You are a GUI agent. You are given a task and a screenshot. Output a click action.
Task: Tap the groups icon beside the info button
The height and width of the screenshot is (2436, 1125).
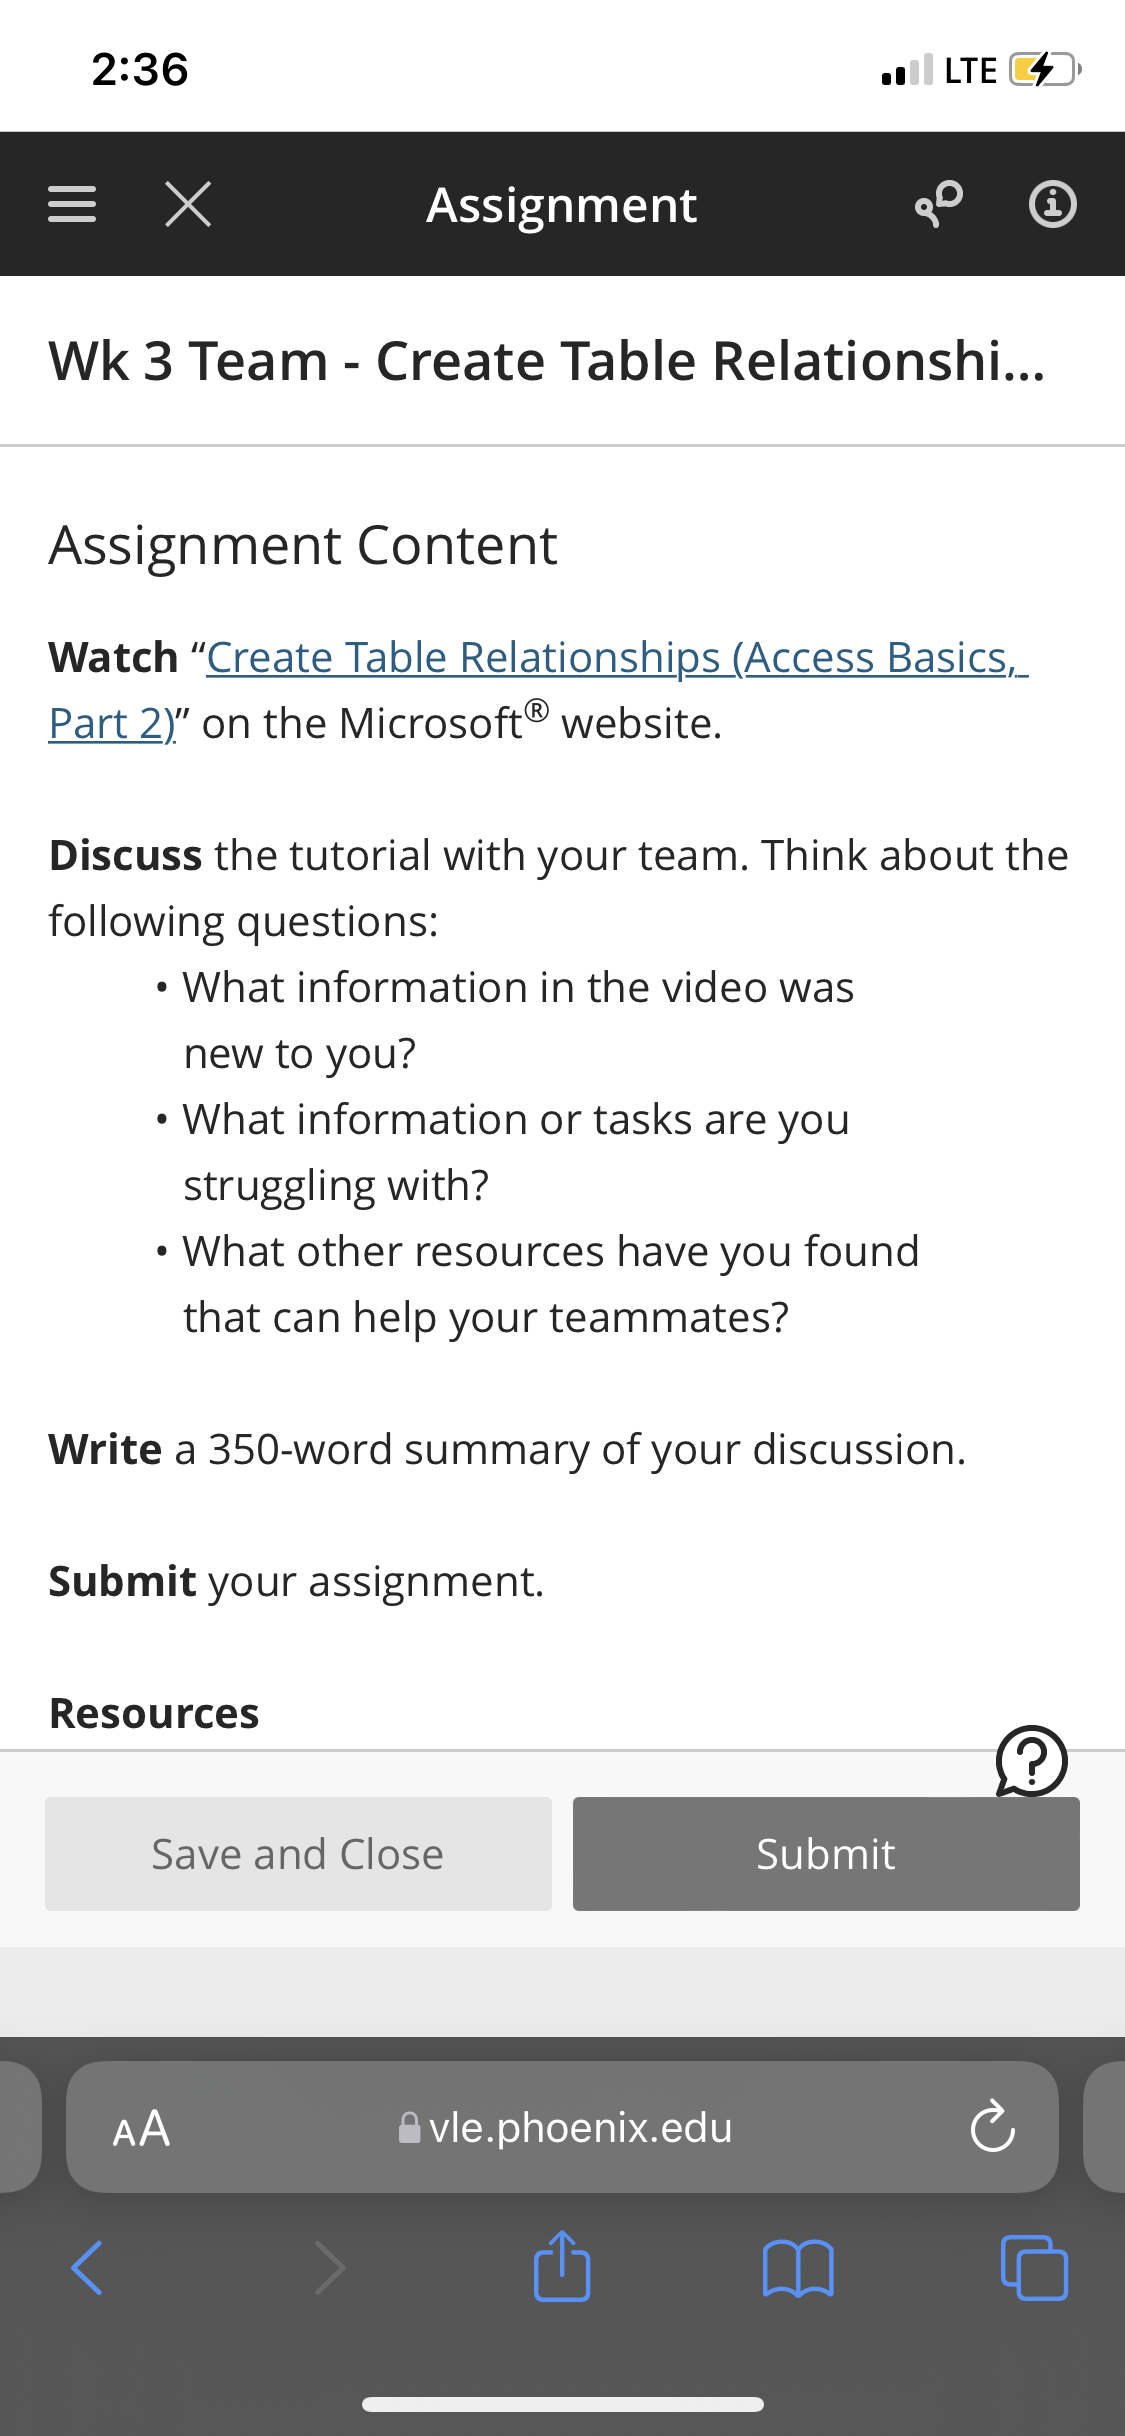point(938,204)
